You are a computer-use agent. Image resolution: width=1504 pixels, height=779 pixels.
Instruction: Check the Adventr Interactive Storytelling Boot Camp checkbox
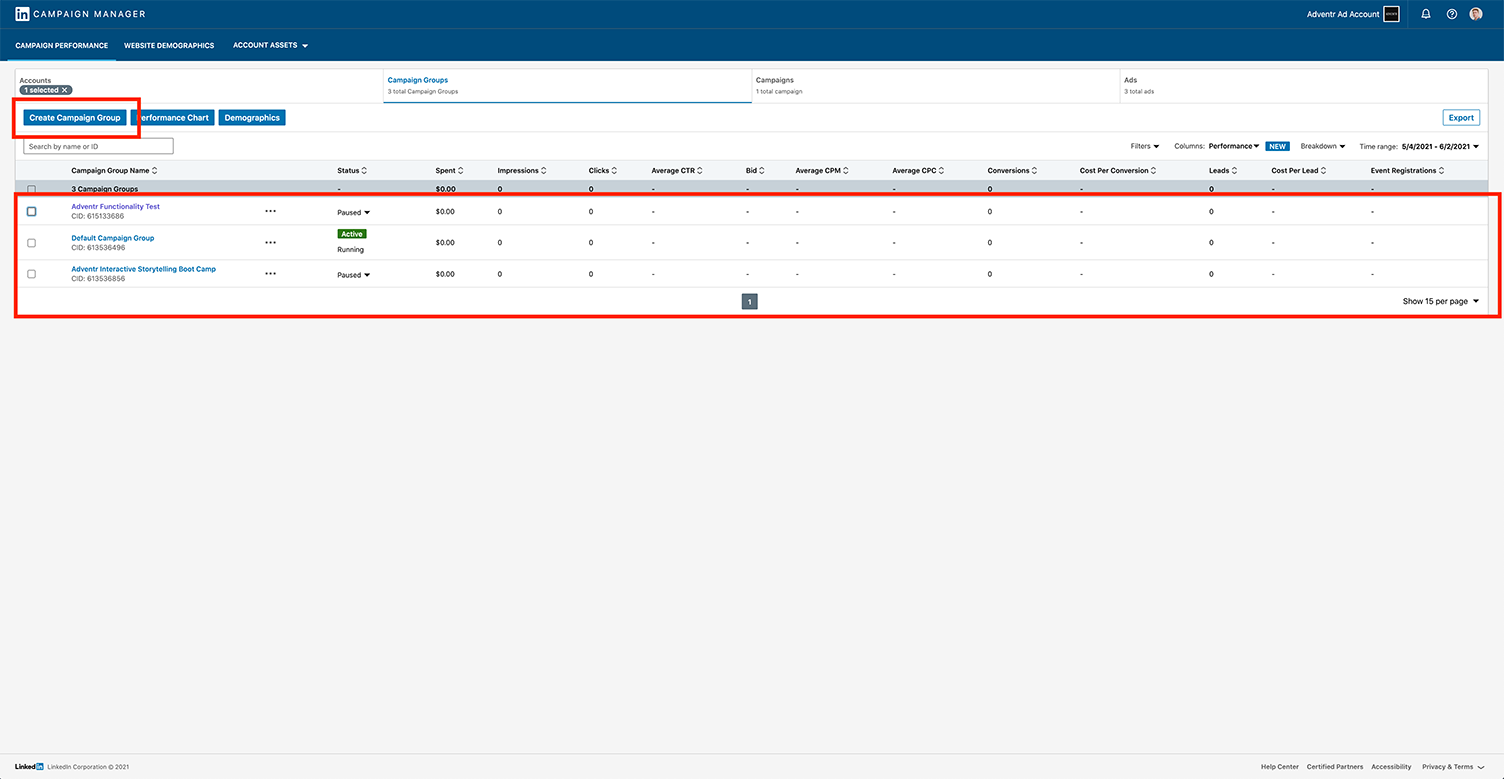(x=31, y=274)
